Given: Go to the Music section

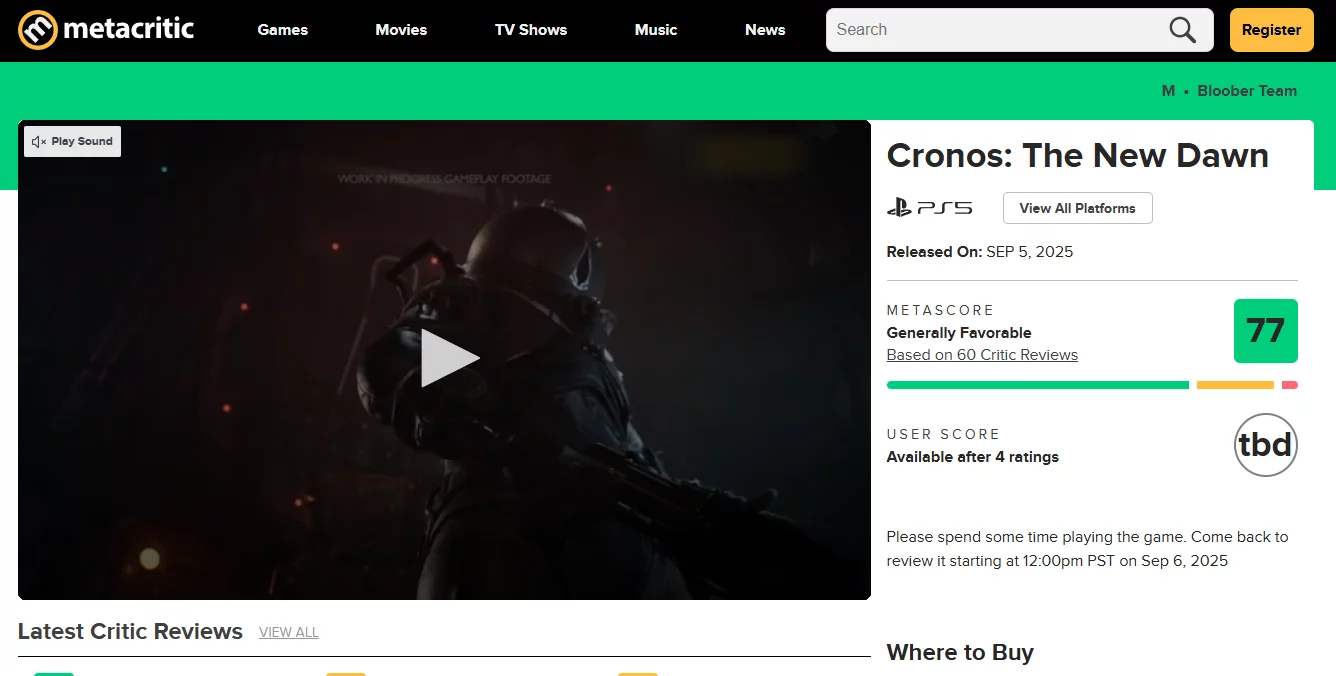Looking at the screenshot, I should coord(656,30).
